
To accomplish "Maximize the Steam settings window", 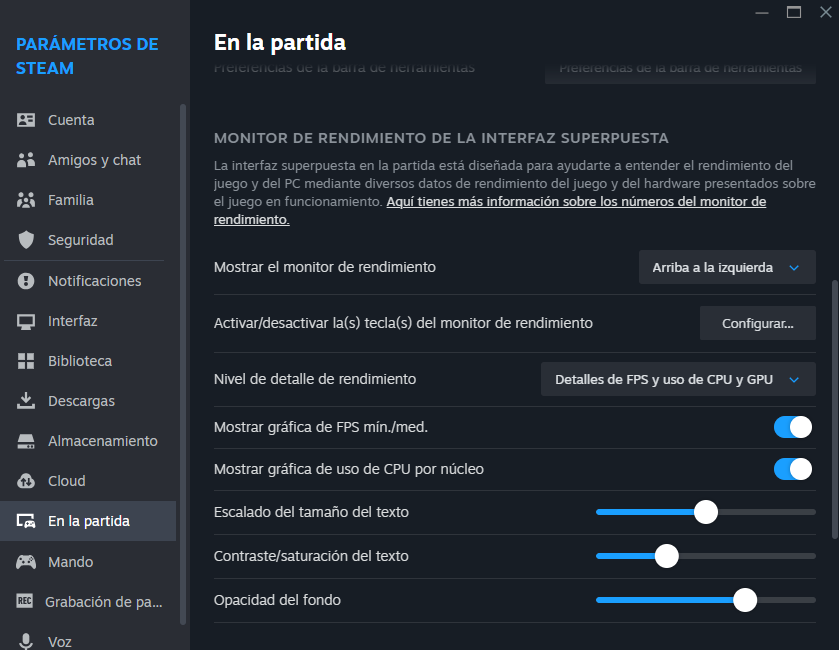I will (794, 12).
